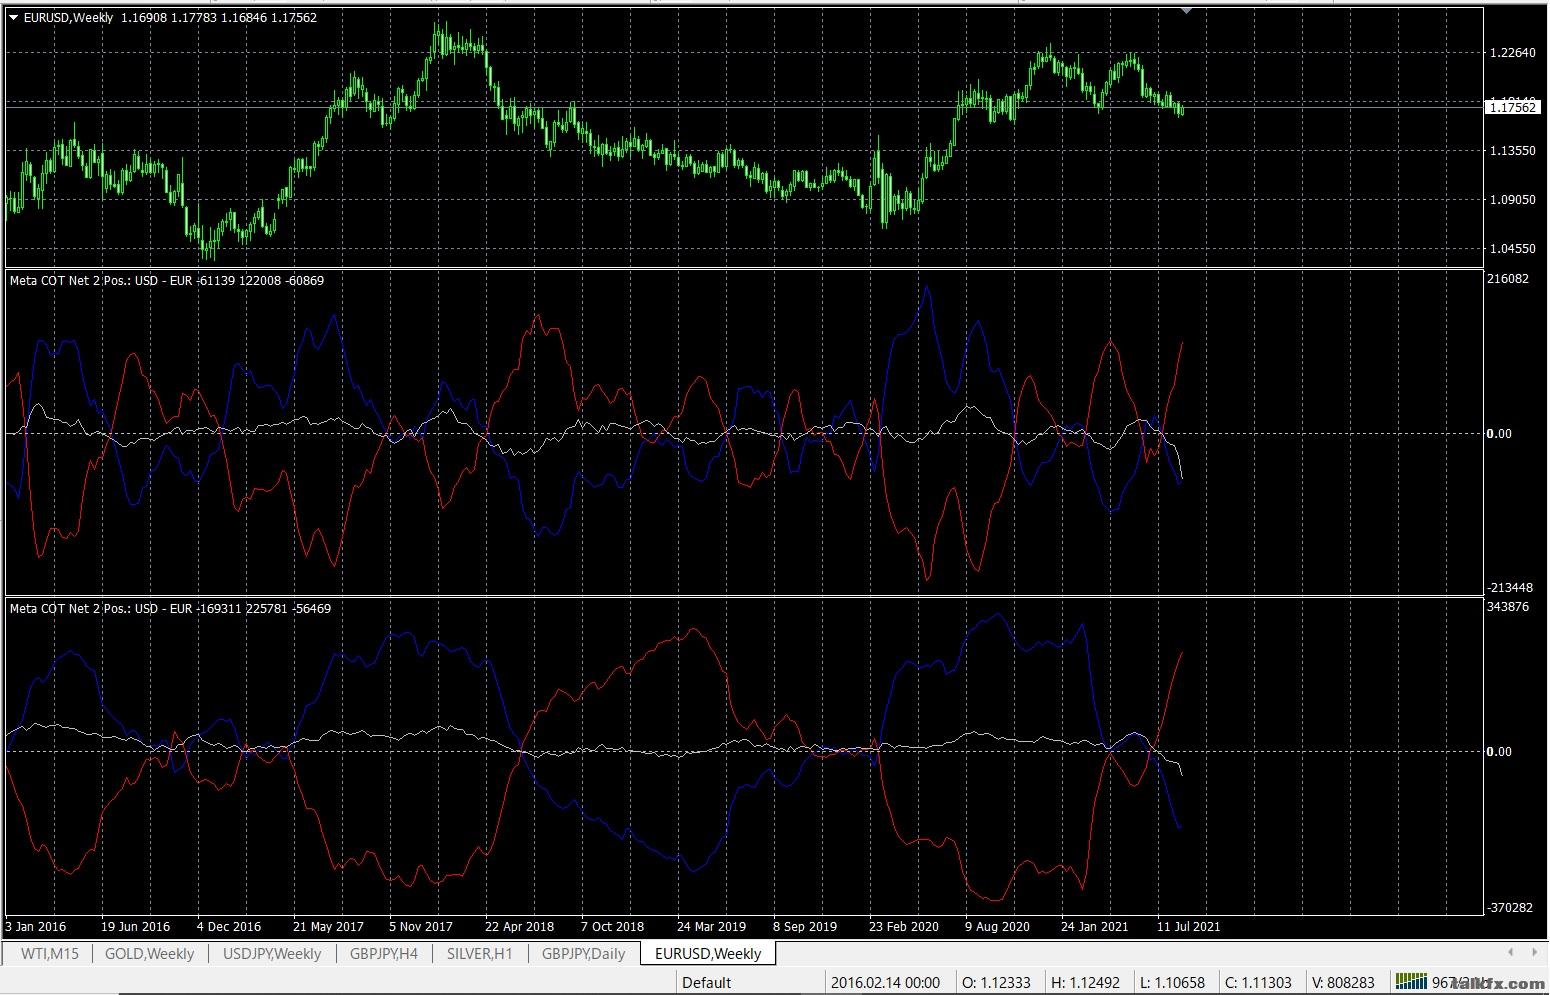Click the V: 808283 volume field
Viewport: 1550px width, 995px height.
point(1343,982)
